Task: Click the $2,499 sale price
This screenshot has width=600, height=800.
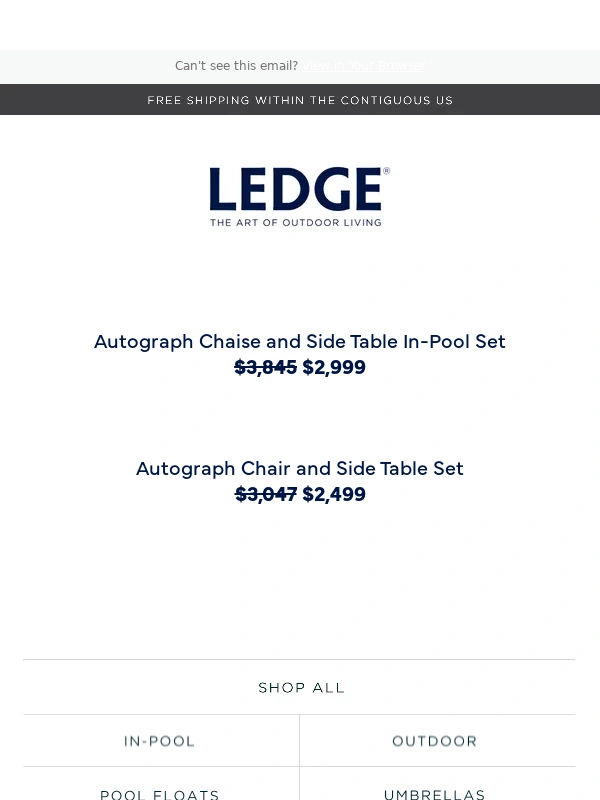Action: pos(334,494)
